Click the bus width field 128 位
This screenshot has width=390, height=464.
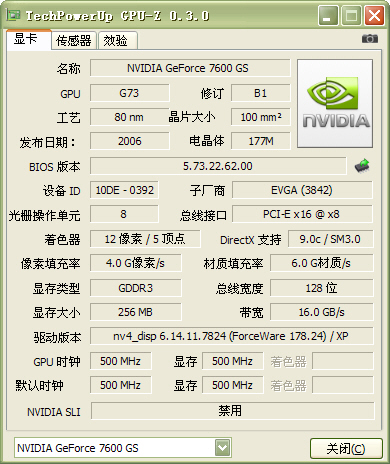321,288
